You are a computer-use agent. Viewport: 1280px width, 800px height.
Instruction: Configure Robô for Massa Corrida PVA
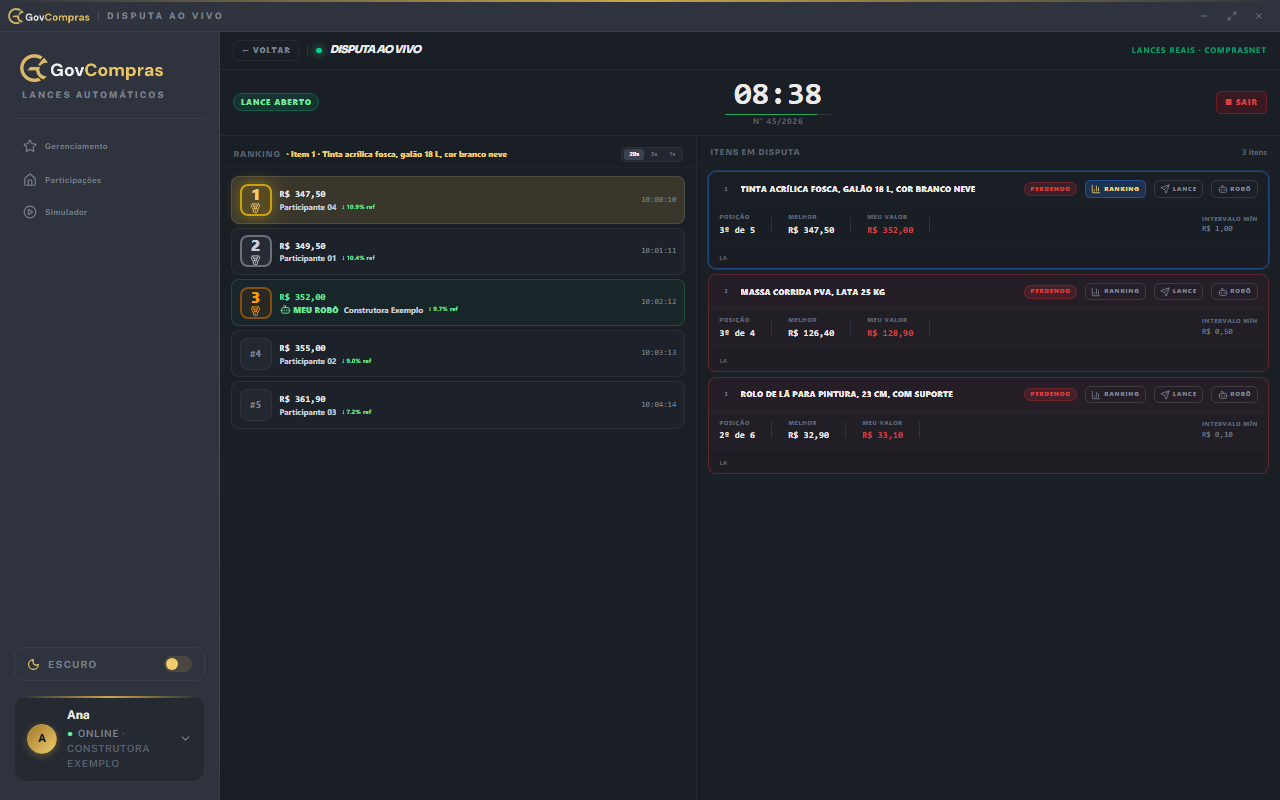tap(1234, 292)
